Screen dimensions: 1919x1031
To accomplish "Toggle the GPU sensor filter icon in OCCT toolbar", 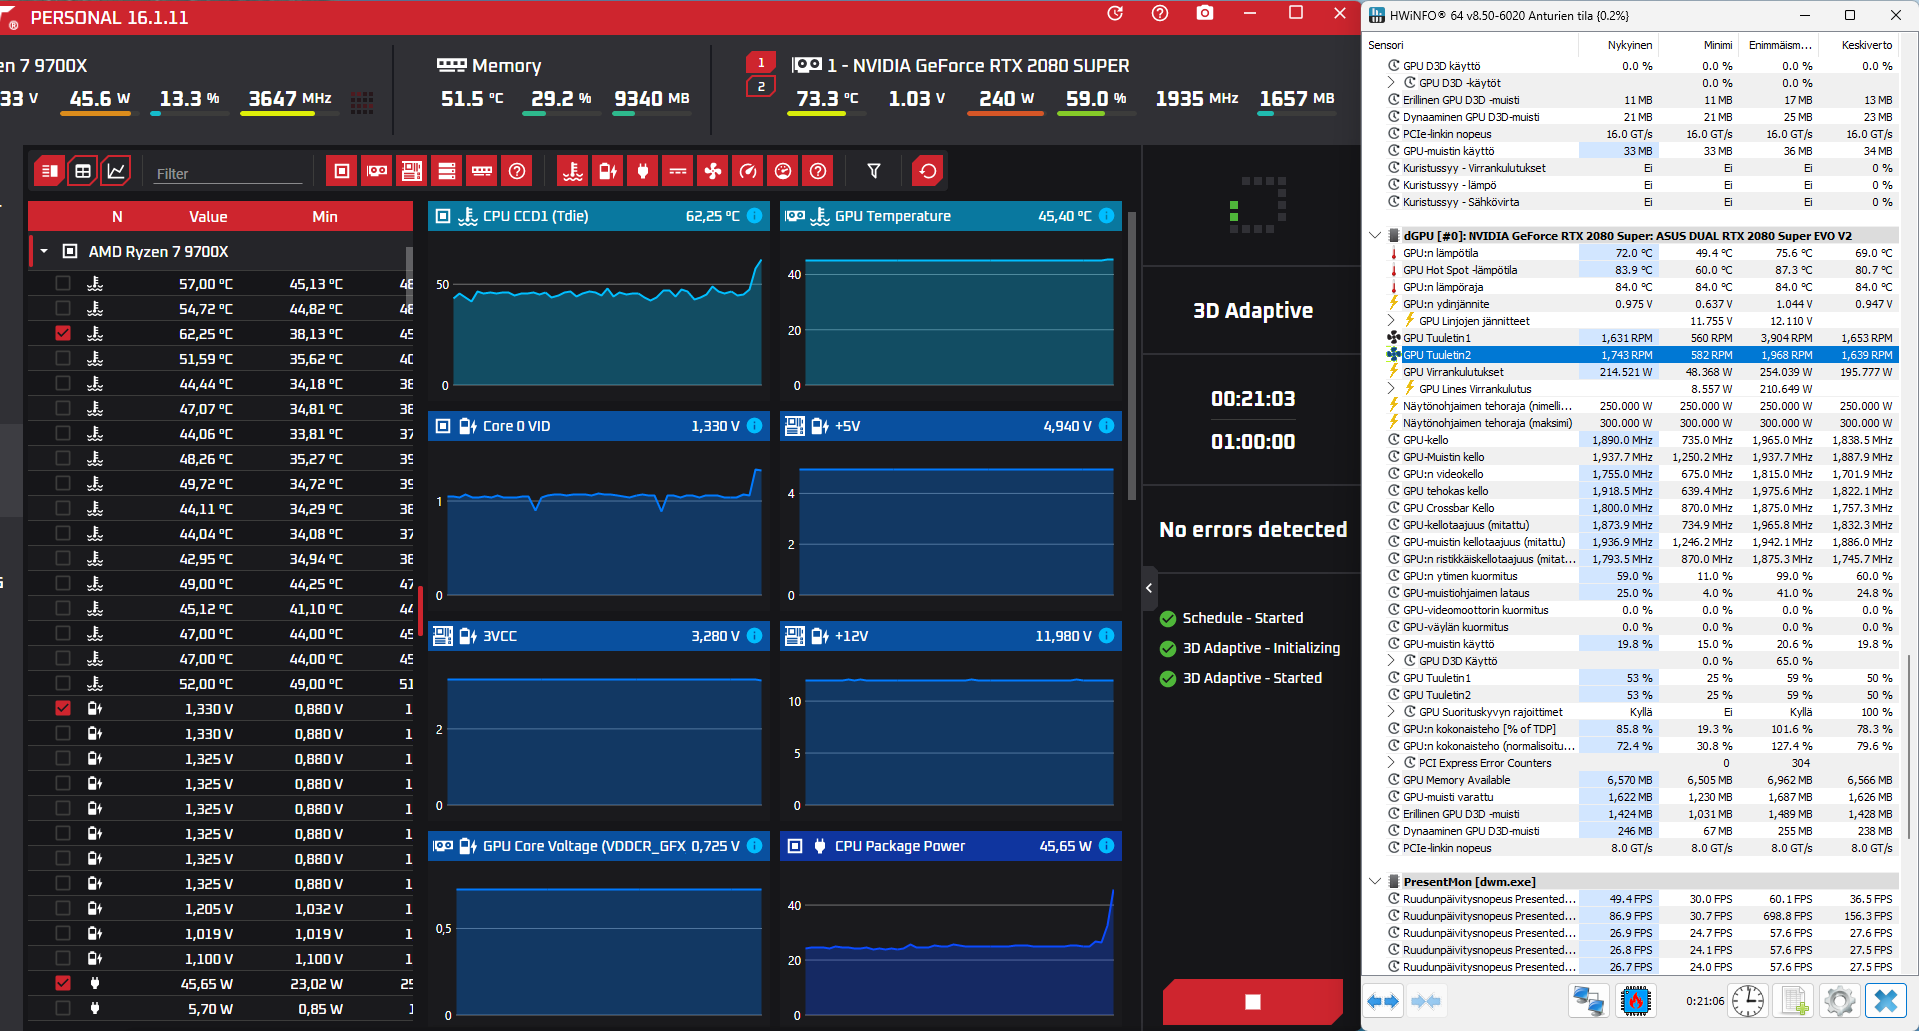I will pos(377,171).
